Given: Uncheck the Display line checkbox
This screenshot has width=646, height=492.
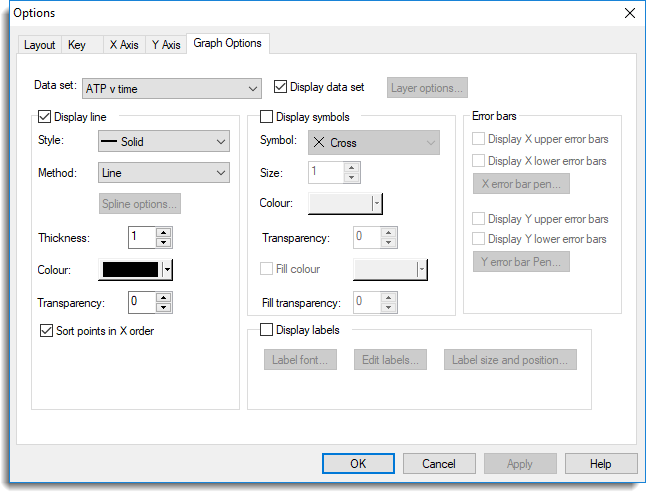Looking at the screenshot, I should point(44,116).
